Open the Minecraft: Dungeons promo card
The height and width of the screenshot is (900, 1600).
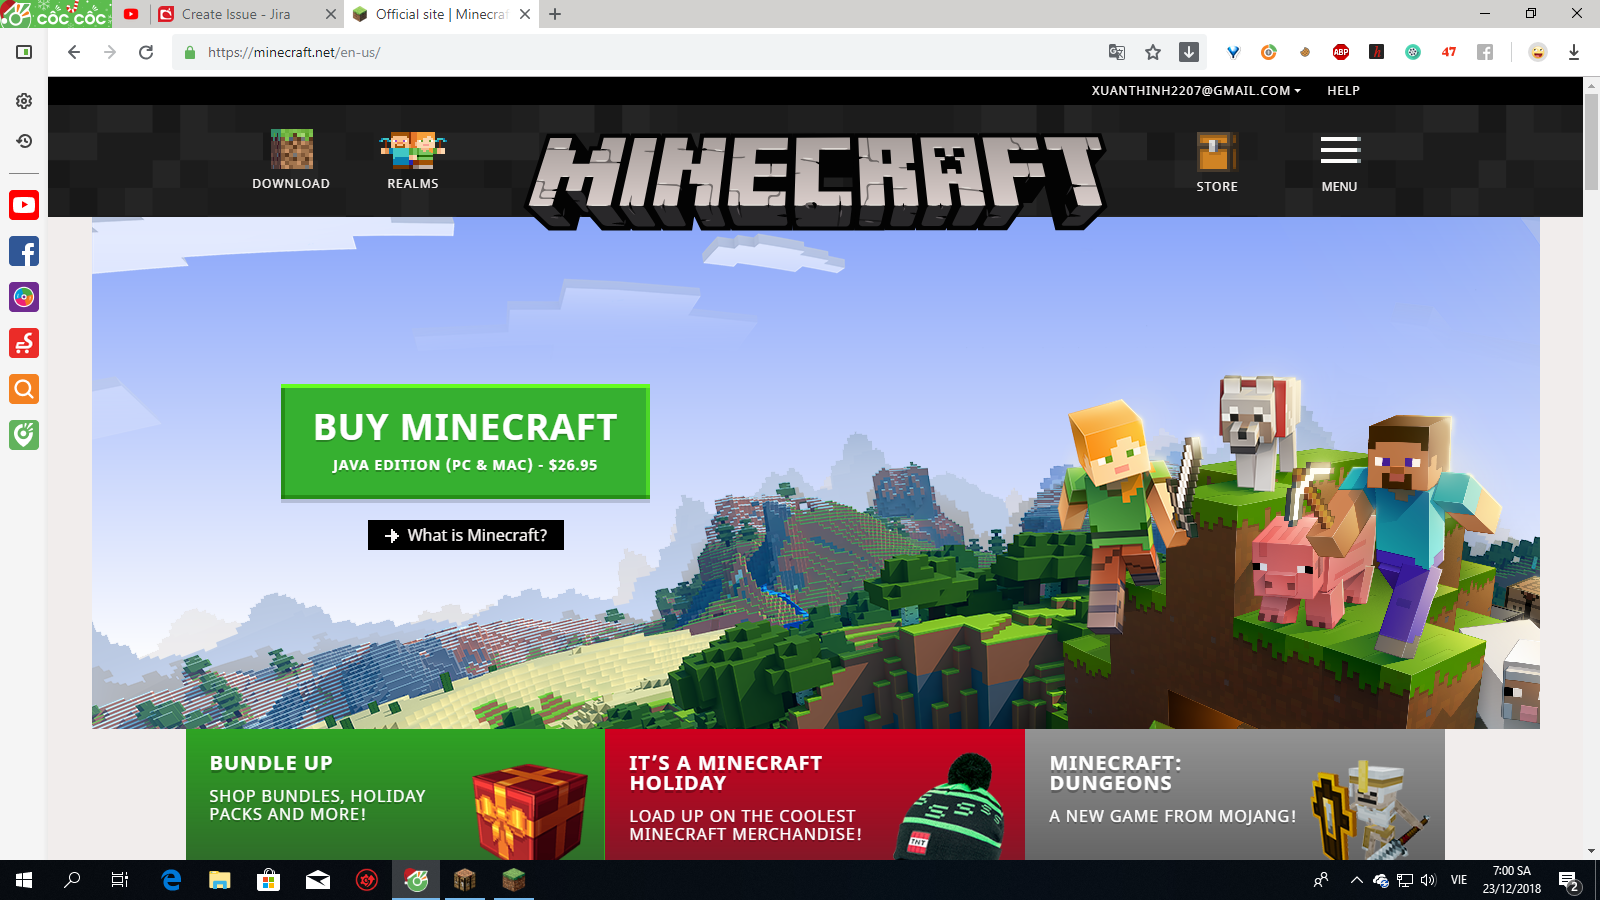[1235, 794]
